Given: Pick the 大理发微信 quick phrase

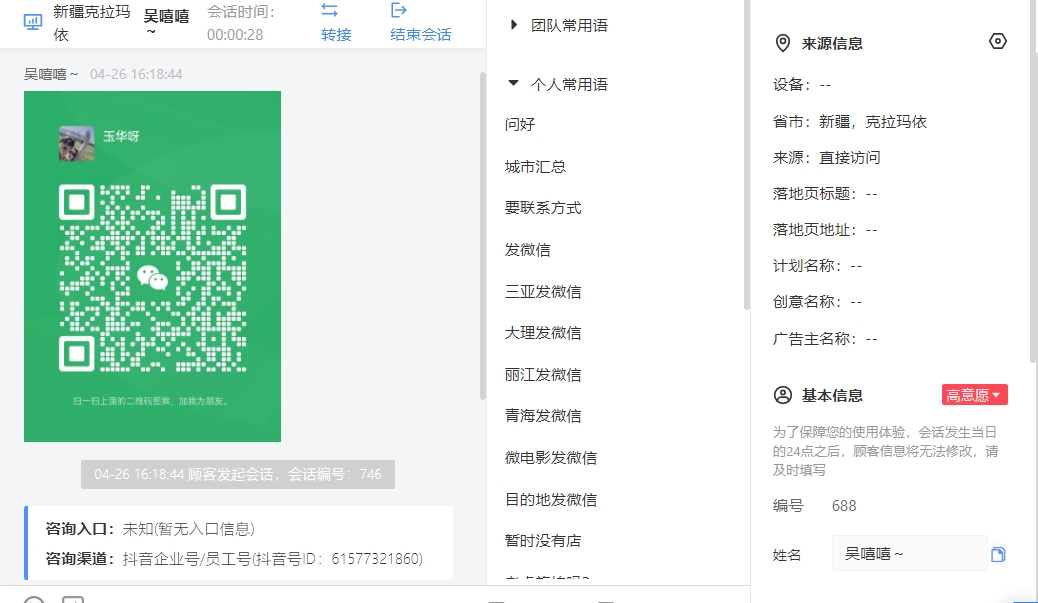Looking at the screenshot, I should click(x=543, y=332).
